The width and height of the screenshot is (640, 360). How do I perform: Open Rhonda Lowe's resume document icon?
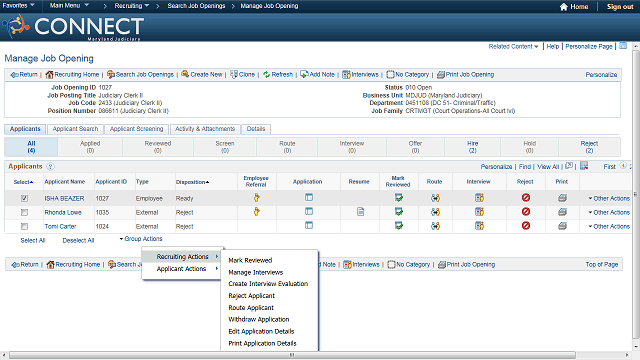[x=360, y=211]
